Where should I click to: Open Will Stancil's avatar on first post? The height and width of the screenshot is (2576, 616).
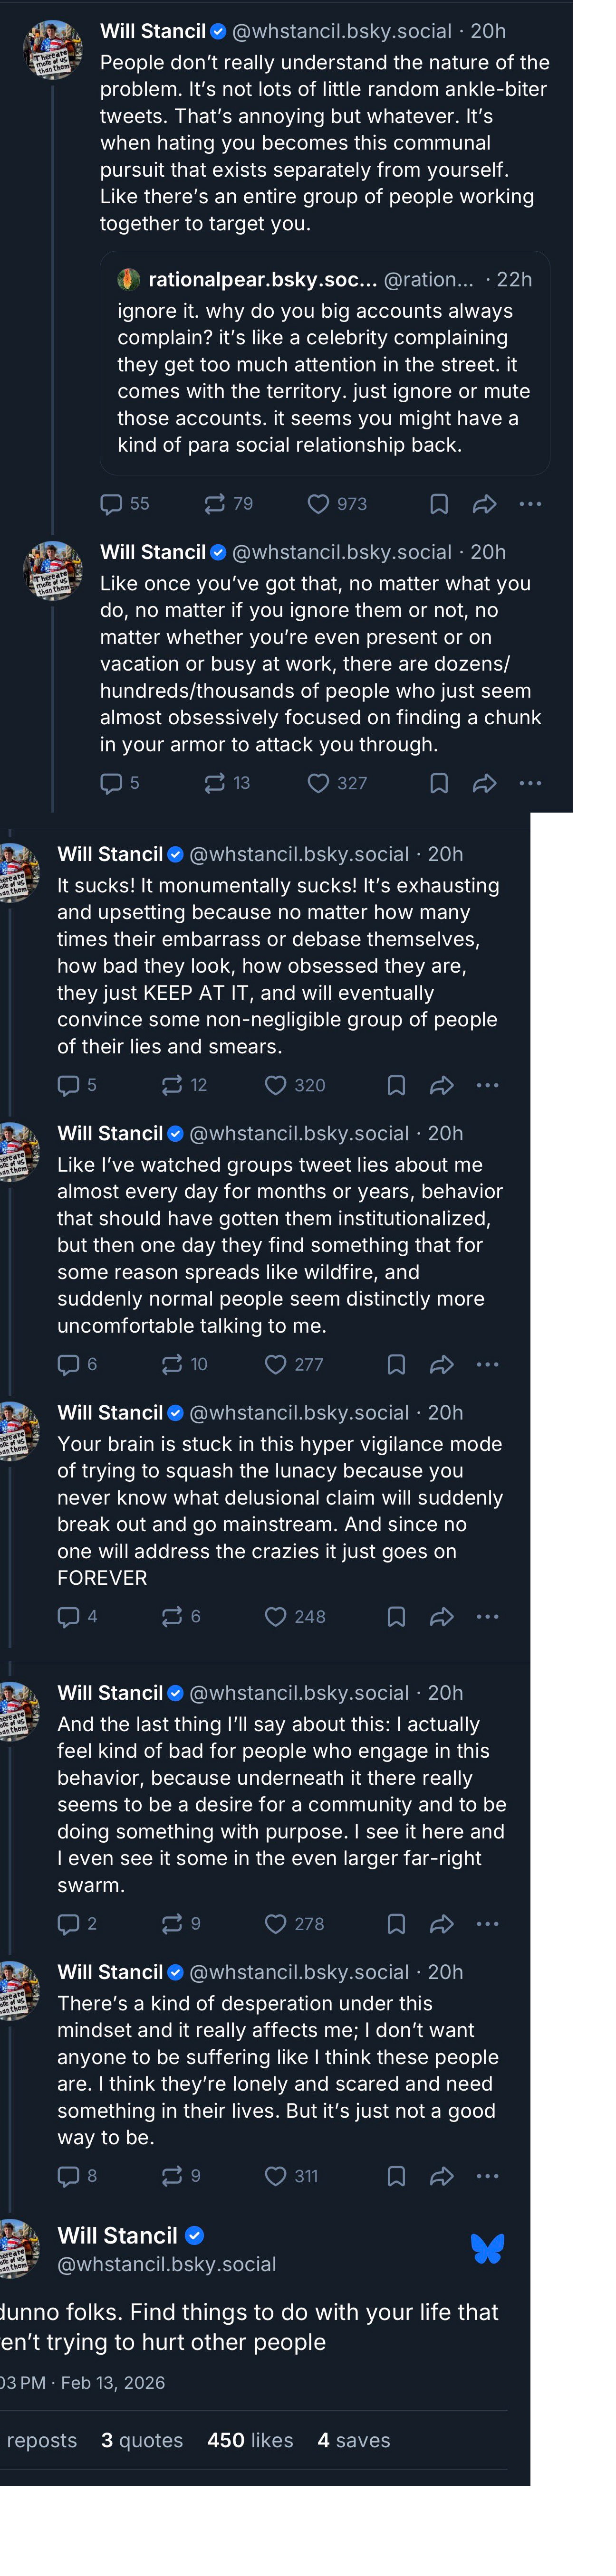point(52,49)
